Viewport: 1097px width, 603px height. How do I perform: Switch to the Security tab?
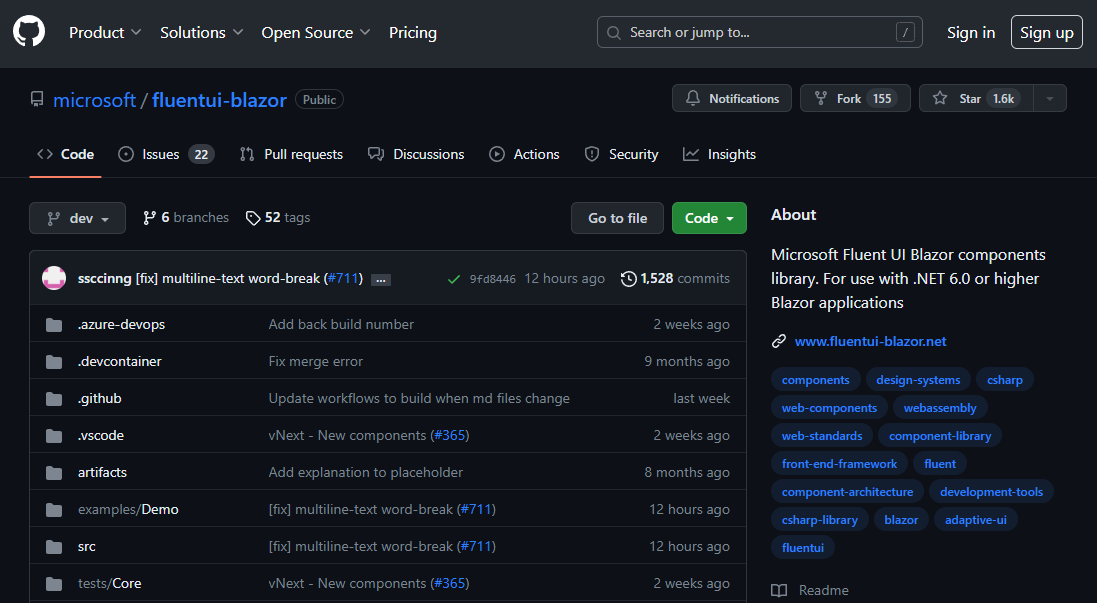click(x=621, y=155)
